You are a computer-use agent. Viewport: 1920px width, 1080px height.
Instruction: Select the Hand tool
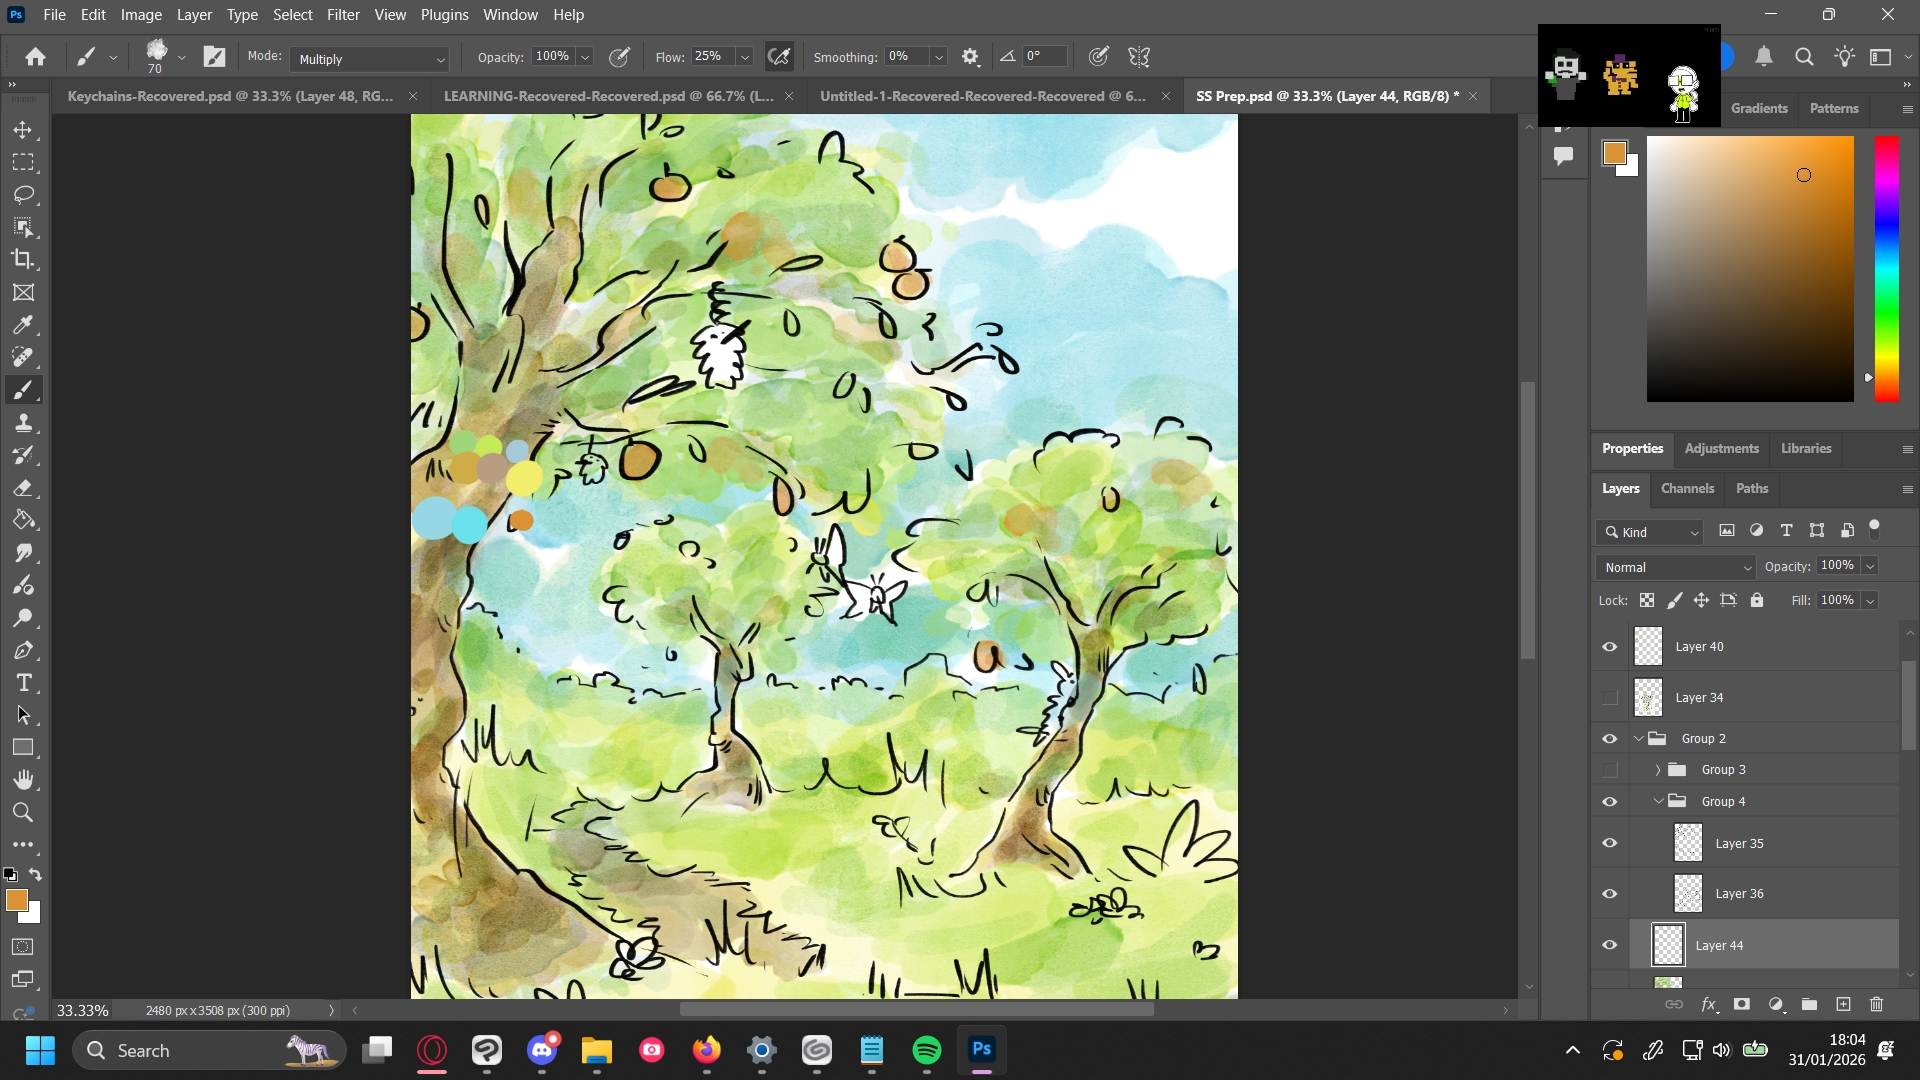(x=23, y=780)
